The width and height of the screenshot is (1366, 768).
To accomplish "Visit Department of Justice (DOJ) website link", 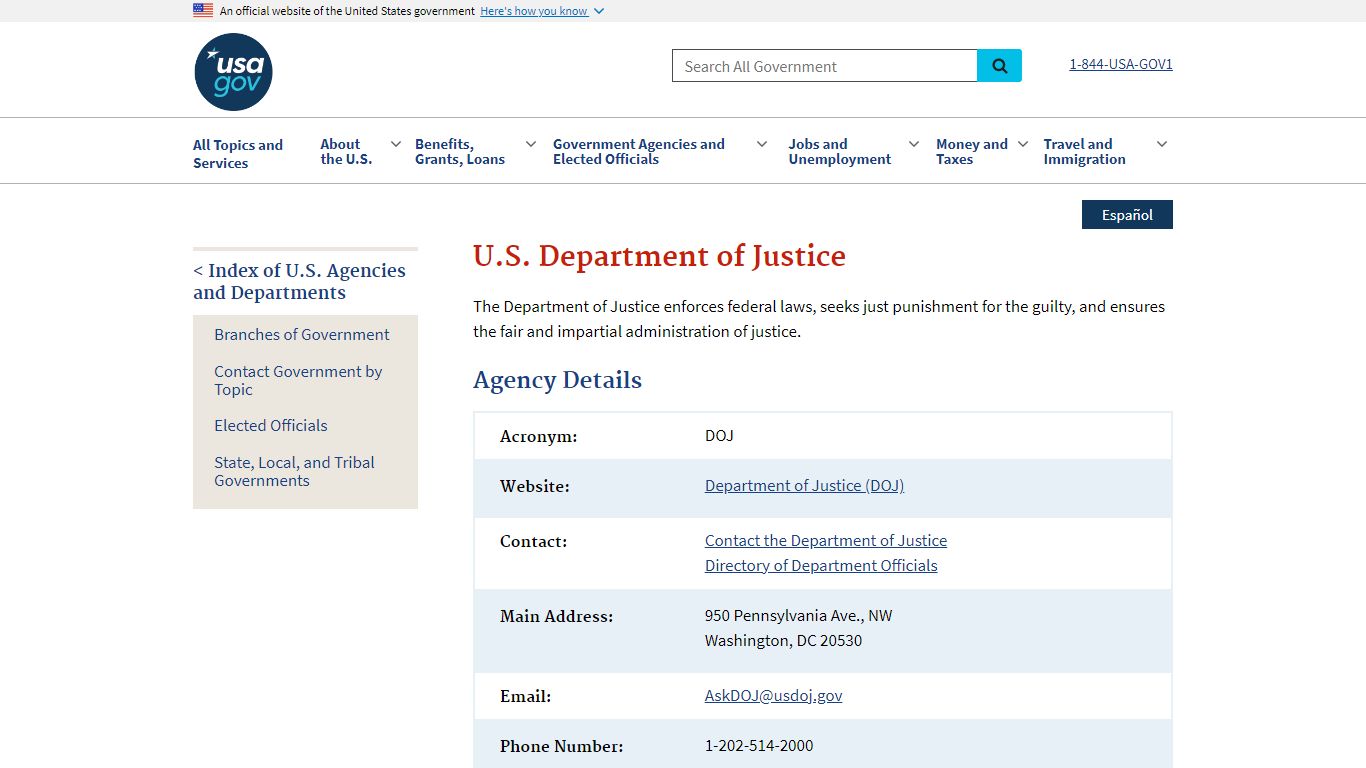I will tap(804, 486).
